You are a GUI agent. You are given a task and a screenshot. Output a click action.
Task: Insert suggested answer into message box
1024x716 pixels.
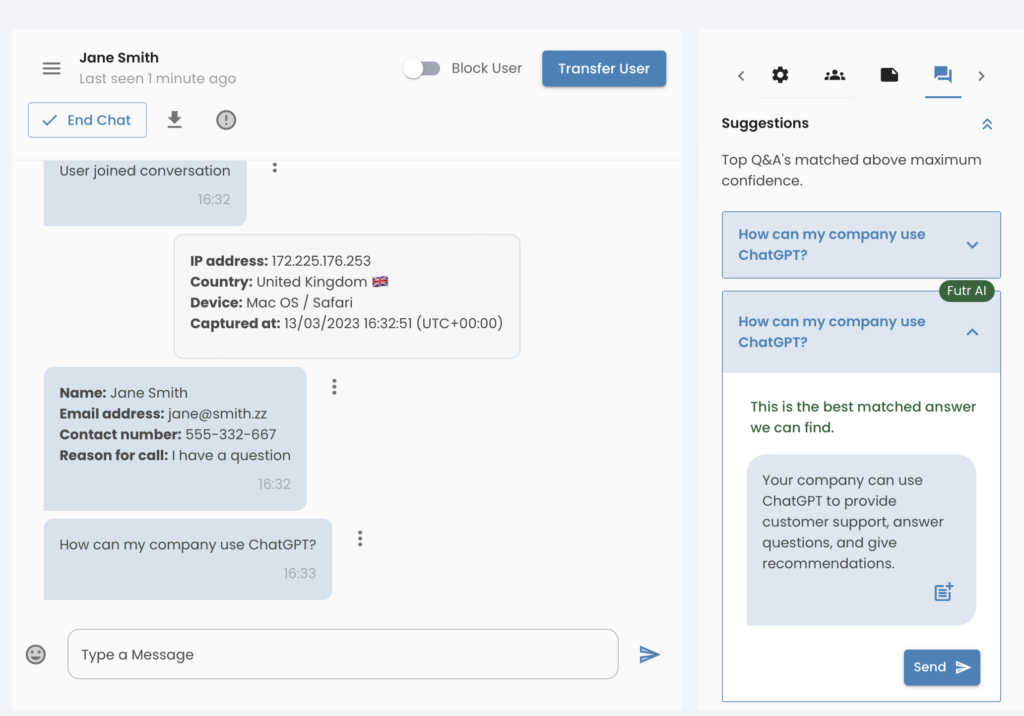coord(943,592)
